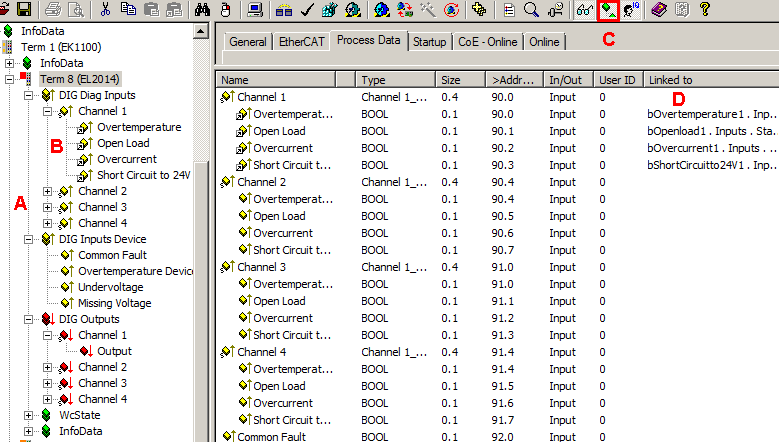Sort by the Type column header

coord(395,79)
